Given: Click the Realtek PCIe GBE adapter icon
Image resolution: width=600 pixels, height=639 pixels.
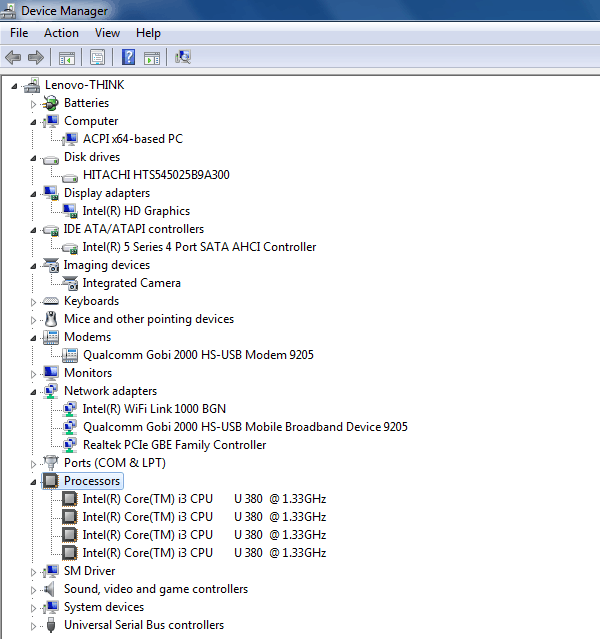Looking at the screenshot, I should (70, 445).
